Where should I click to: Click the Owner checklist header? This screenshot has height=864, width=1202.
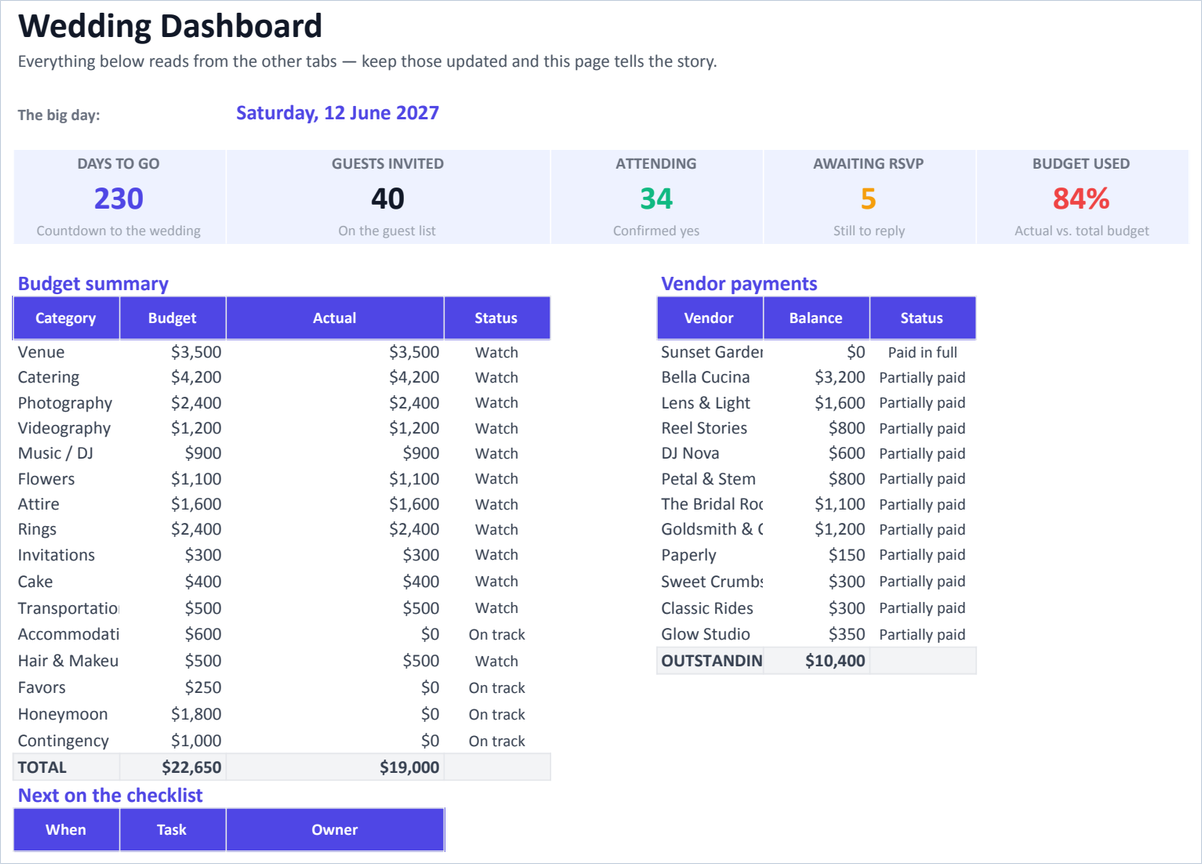(334, 830)
